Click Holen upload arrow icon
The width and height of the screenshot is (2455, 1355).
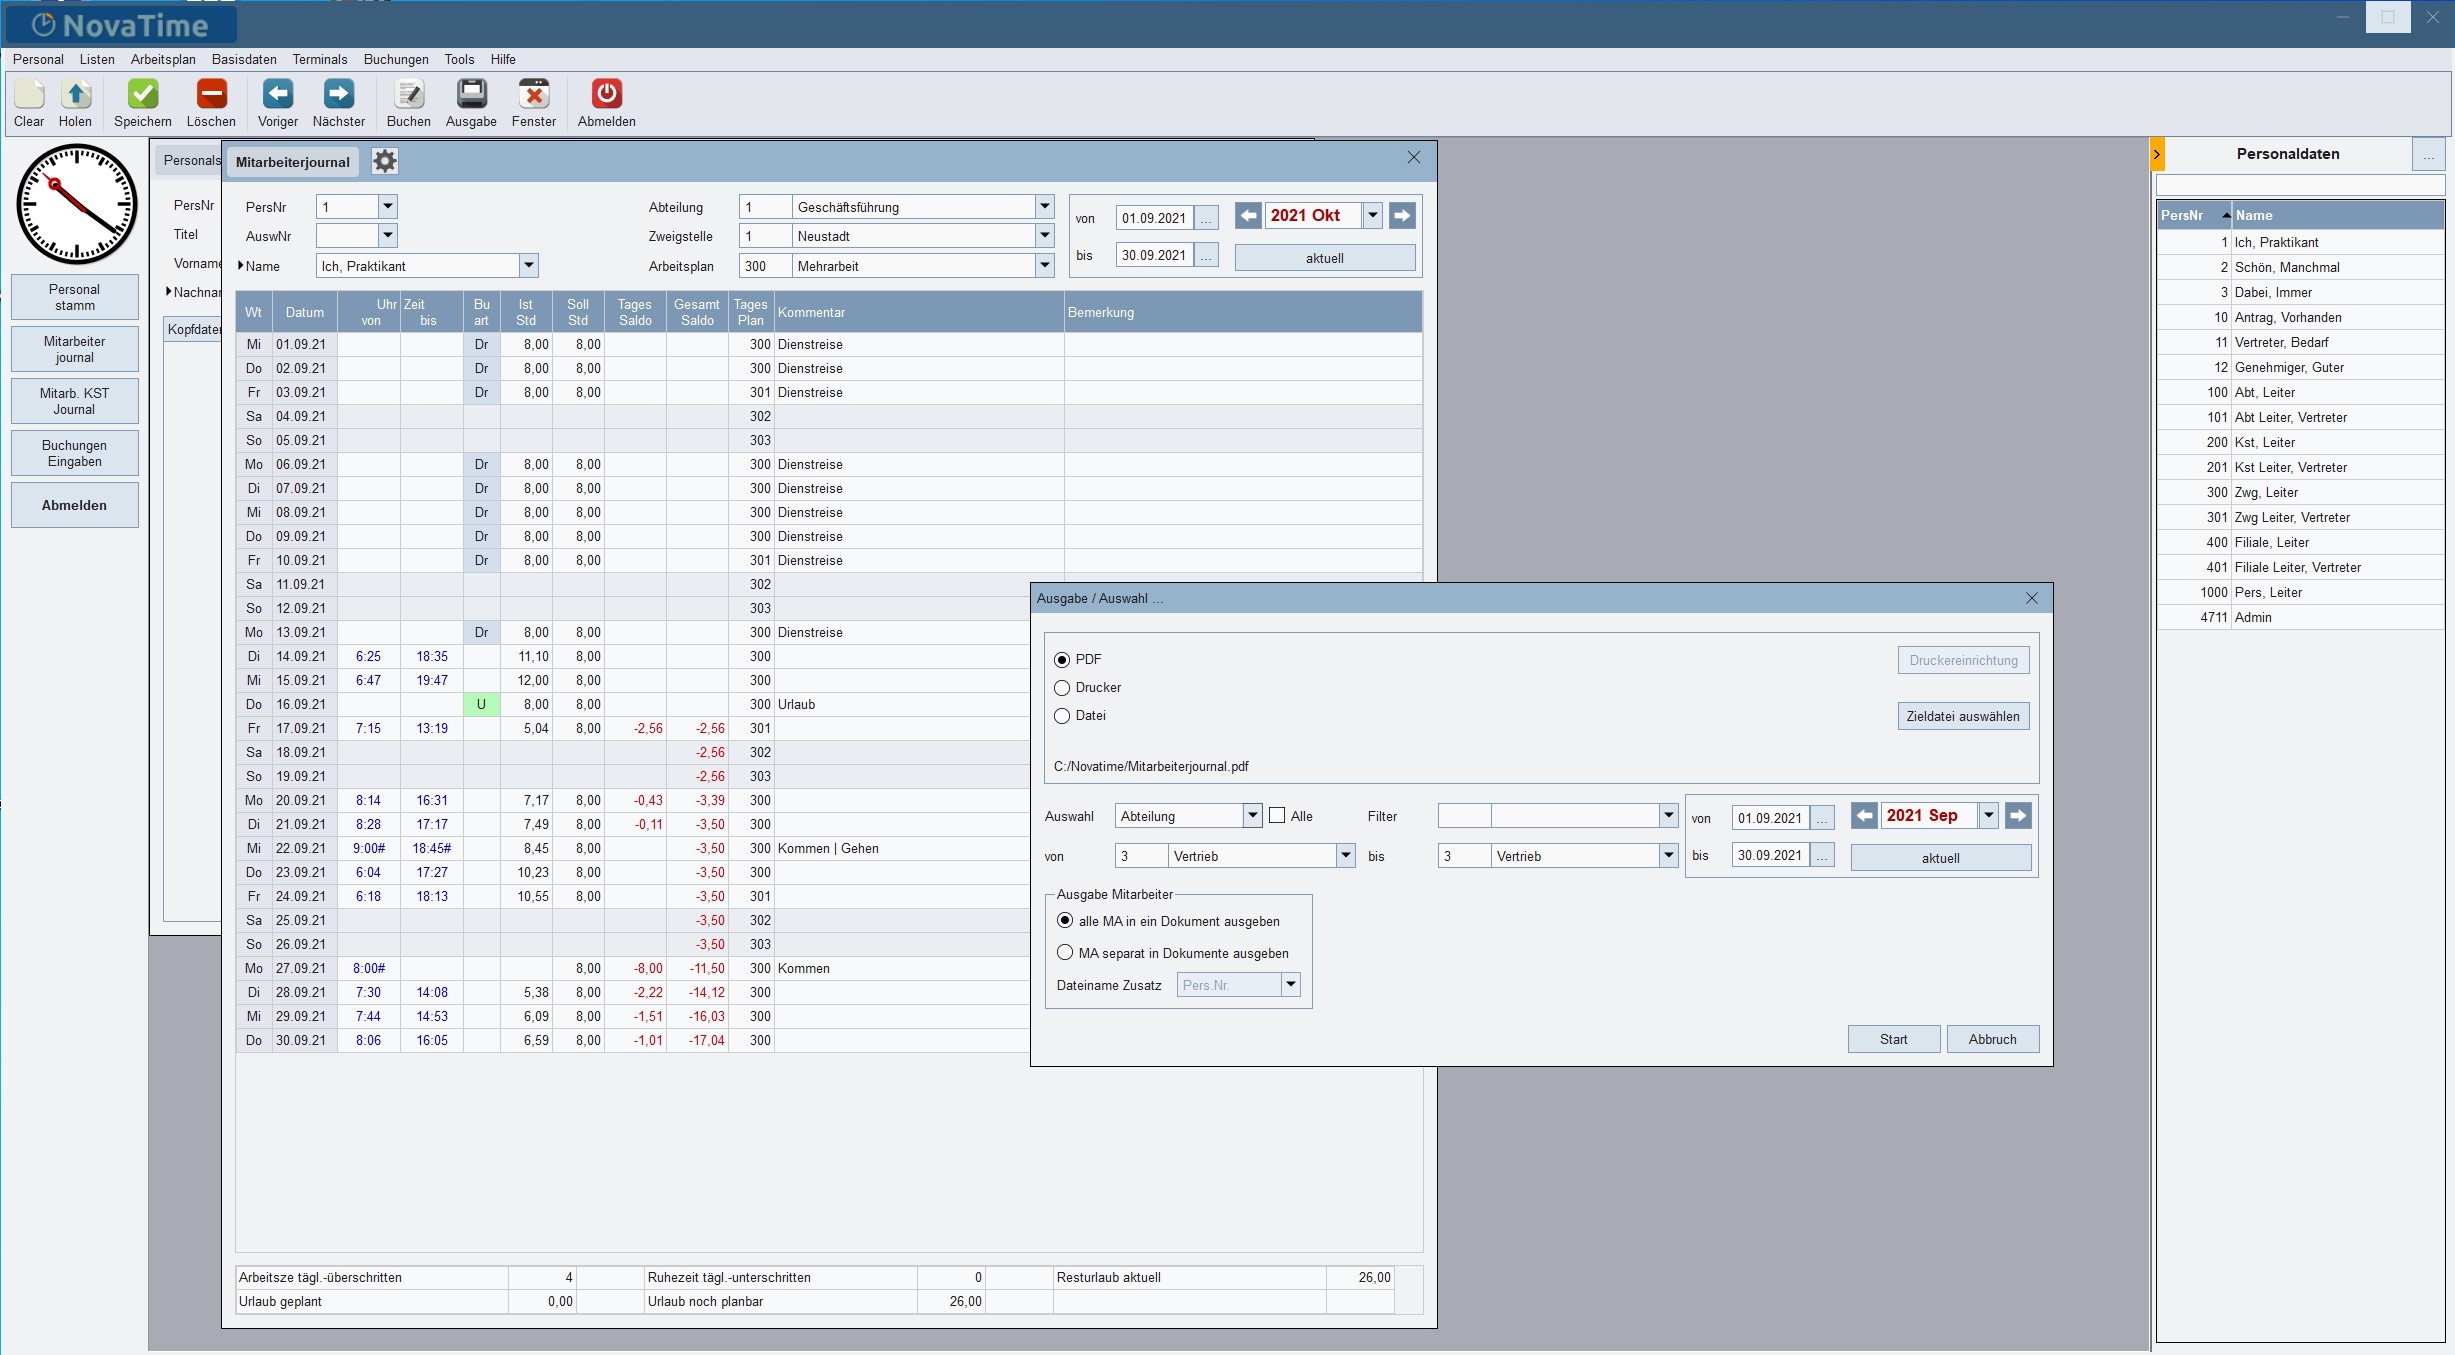pos(75,95)
